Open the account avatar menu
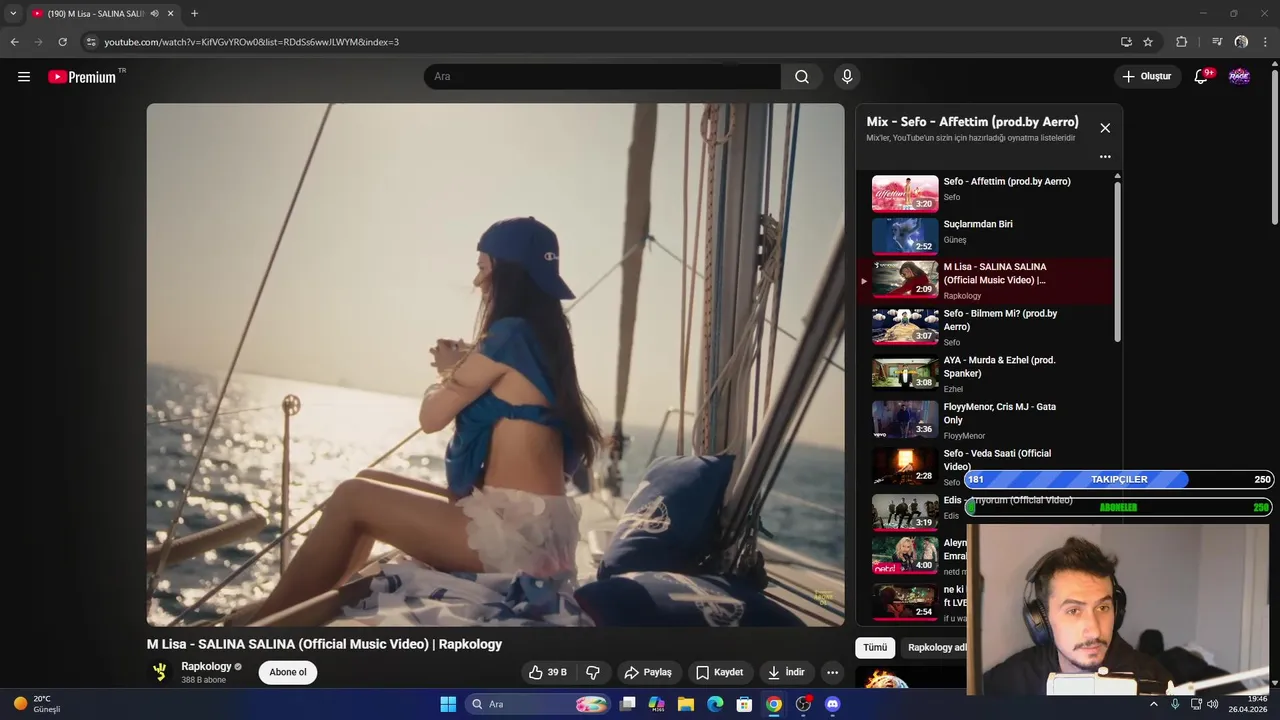 (1239, 77)
